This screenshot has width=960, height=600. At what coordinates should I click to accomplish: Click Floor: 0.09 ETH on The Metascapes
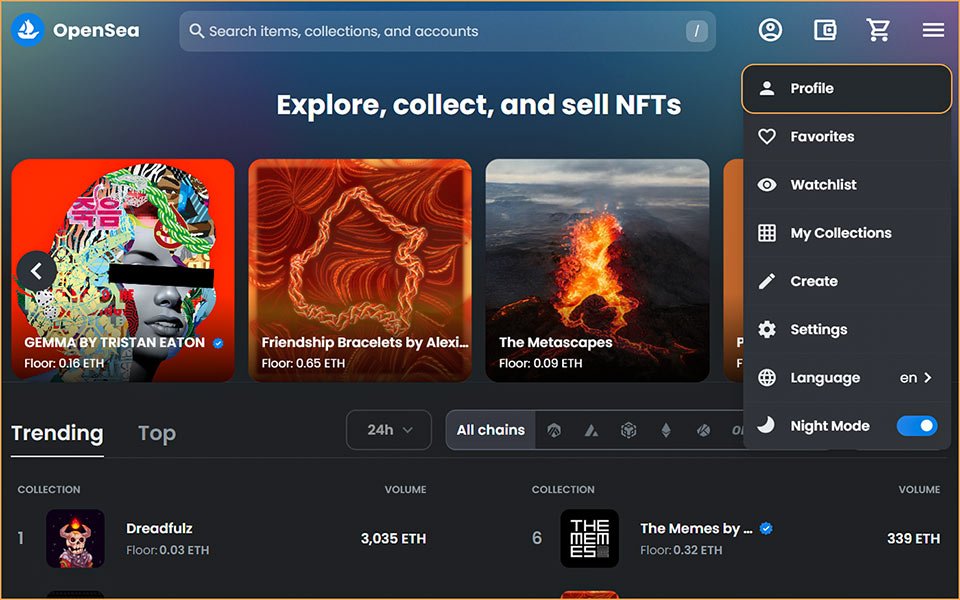tap(541, 363)
